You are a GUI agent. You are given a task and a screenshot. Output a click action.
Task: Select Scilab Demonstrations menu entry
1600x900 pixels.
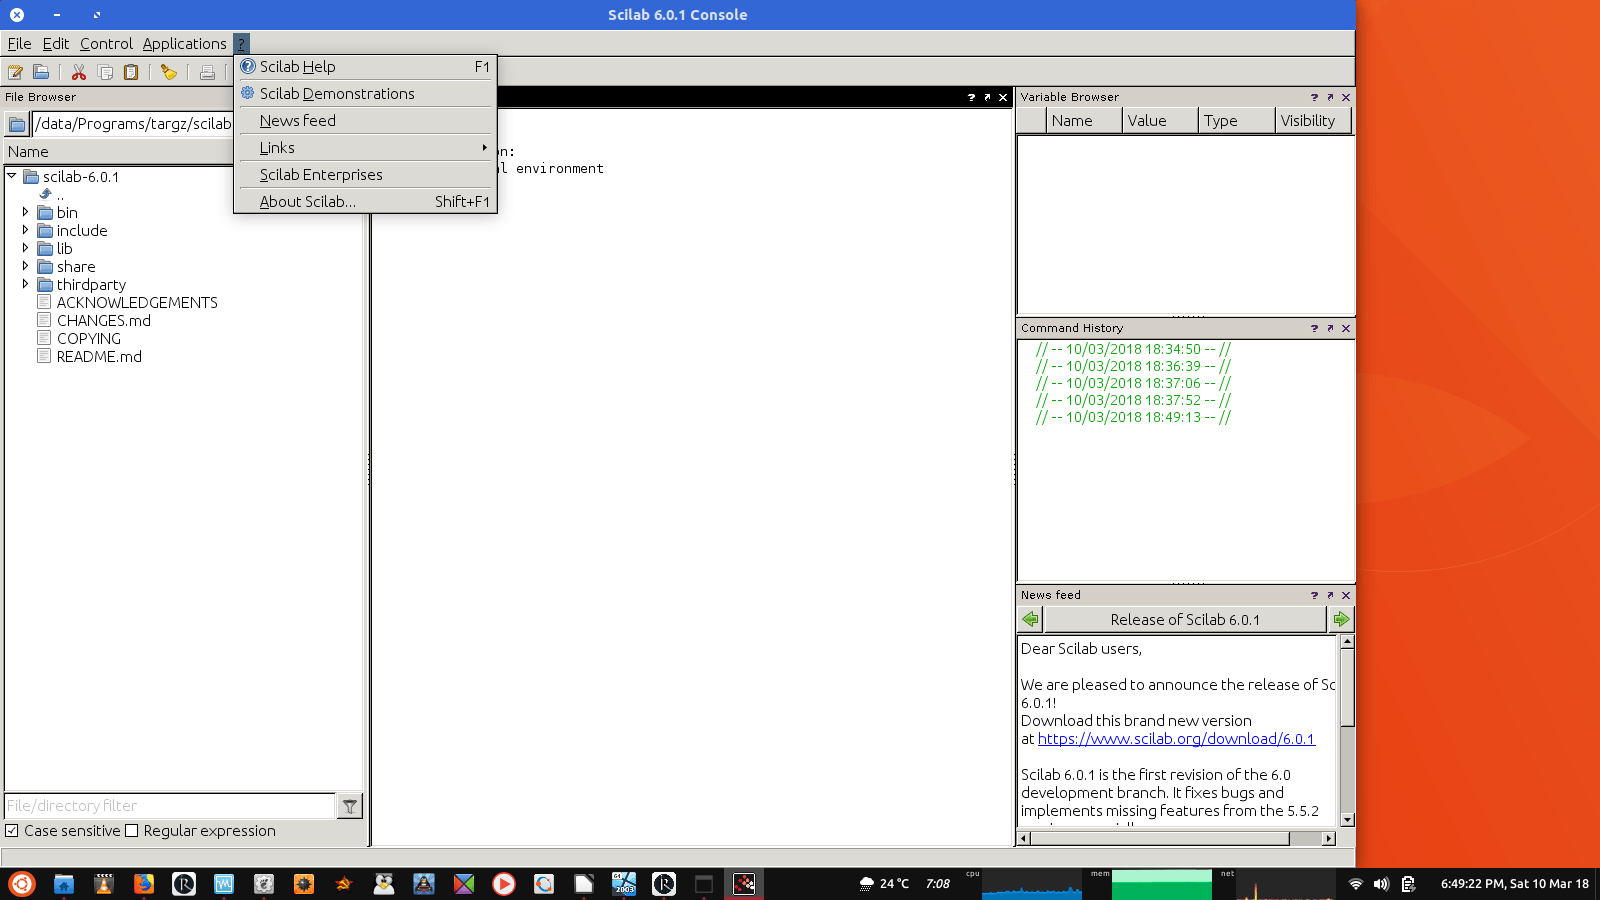point(365,94)
